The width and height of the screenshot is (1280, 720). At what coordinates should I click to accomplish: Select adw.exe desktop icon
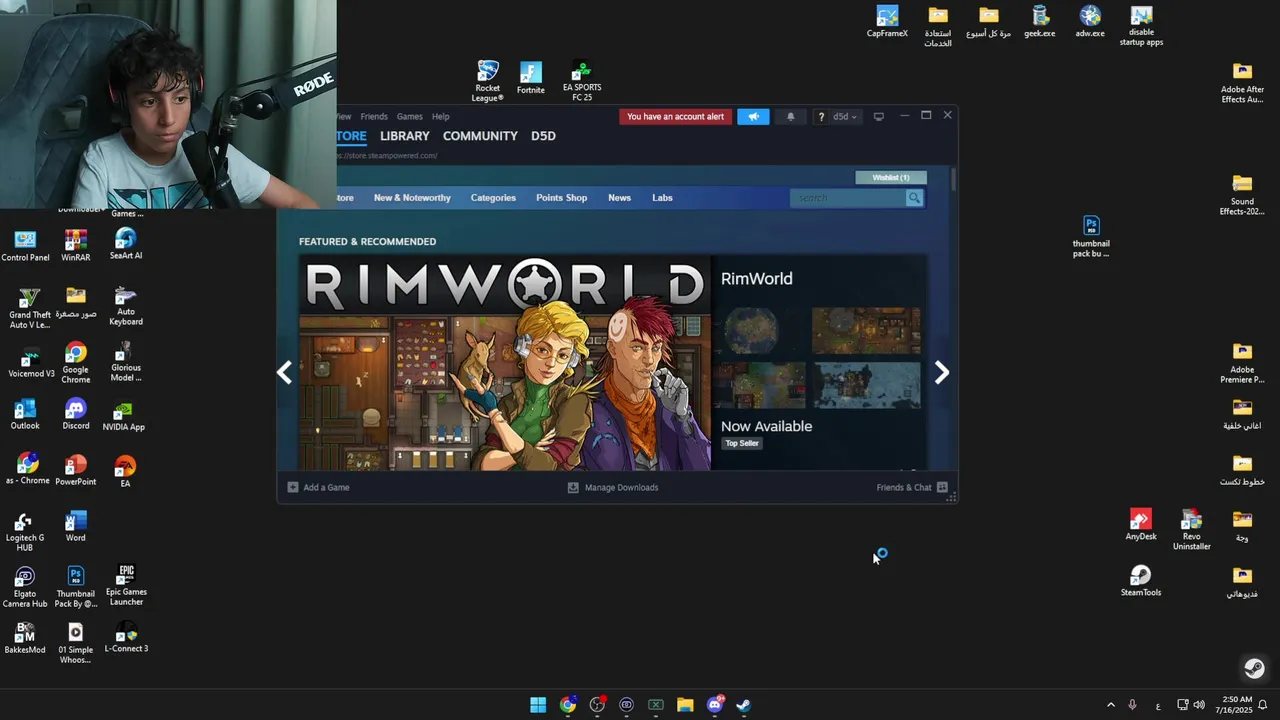tap(1090, 21)
